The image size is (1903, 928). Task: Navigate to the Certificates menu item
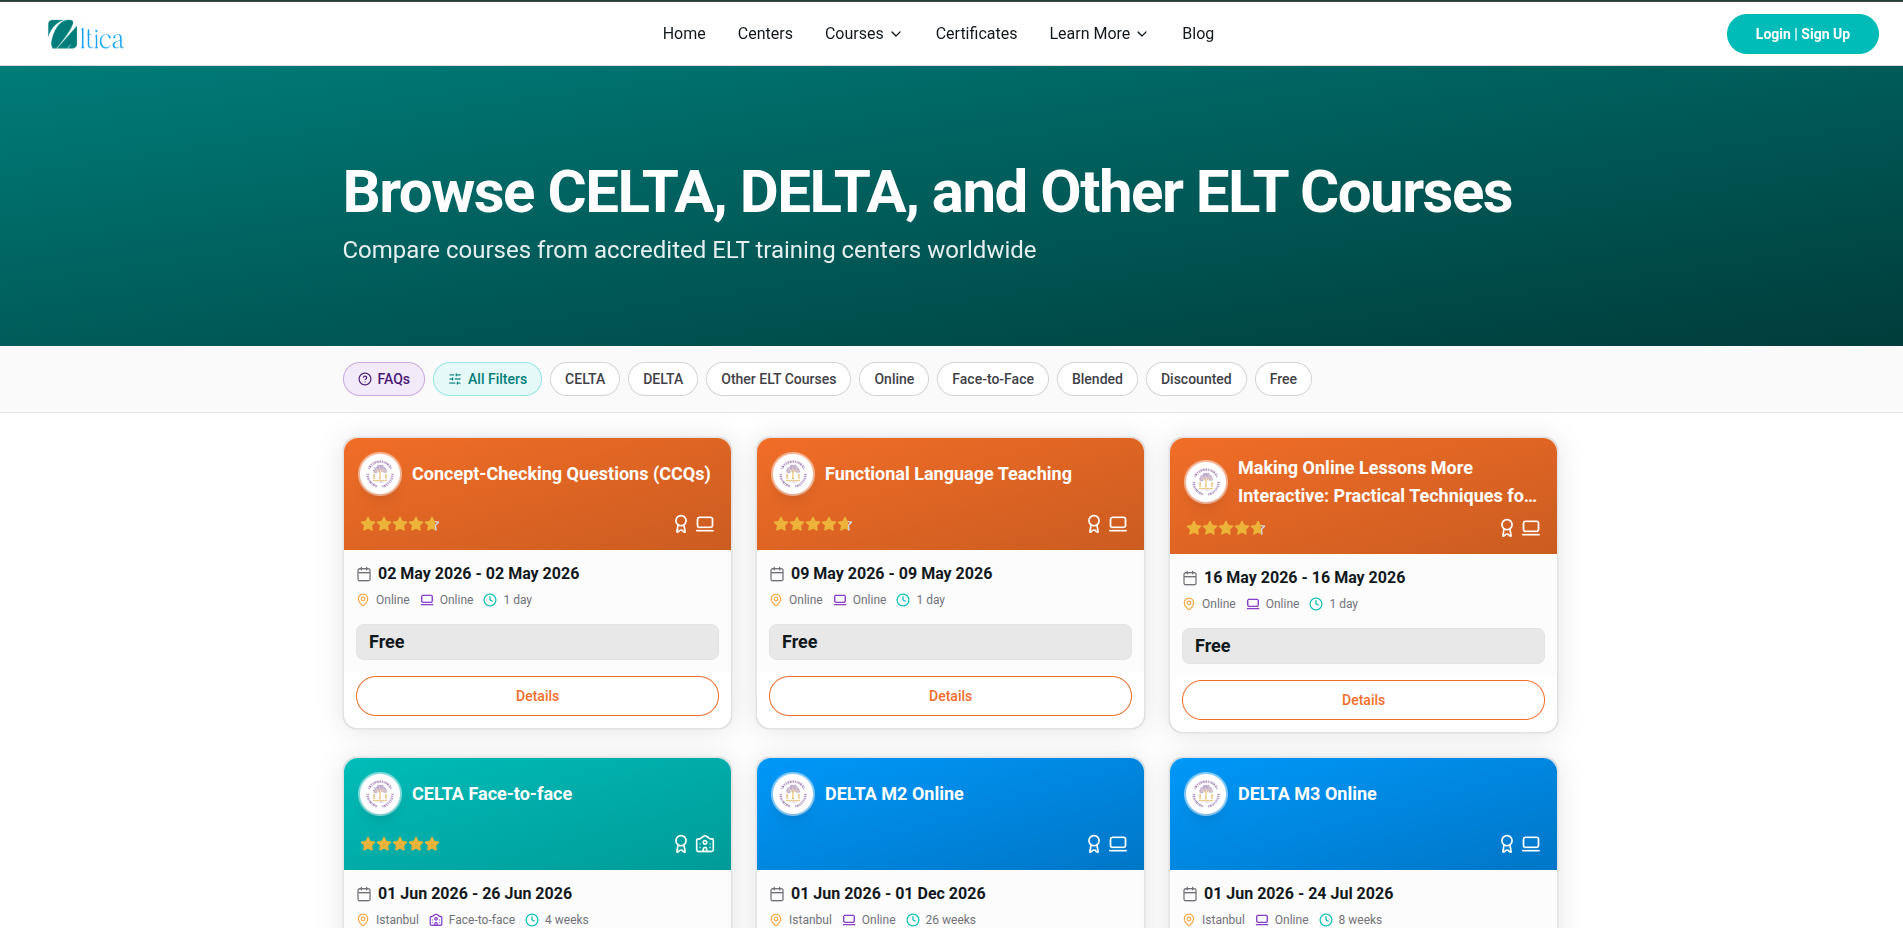(976, 33)
